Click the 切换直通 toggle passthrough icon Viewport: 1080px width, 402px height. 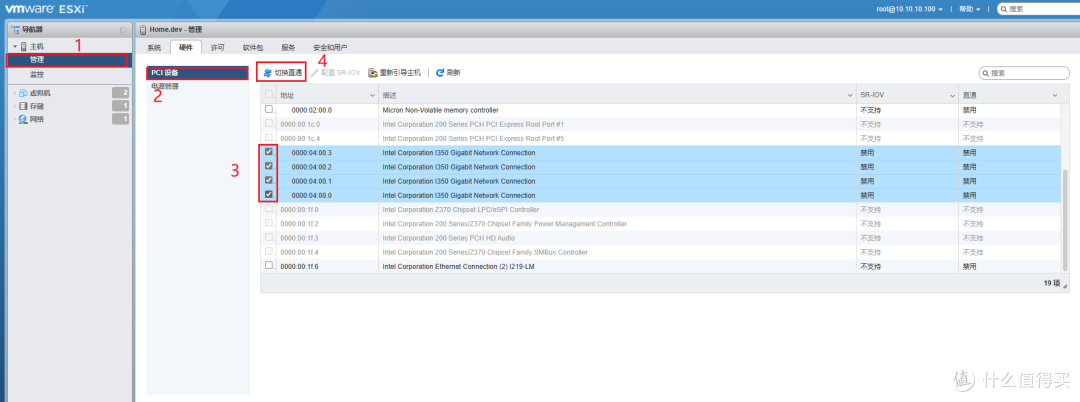coord(268,73)
